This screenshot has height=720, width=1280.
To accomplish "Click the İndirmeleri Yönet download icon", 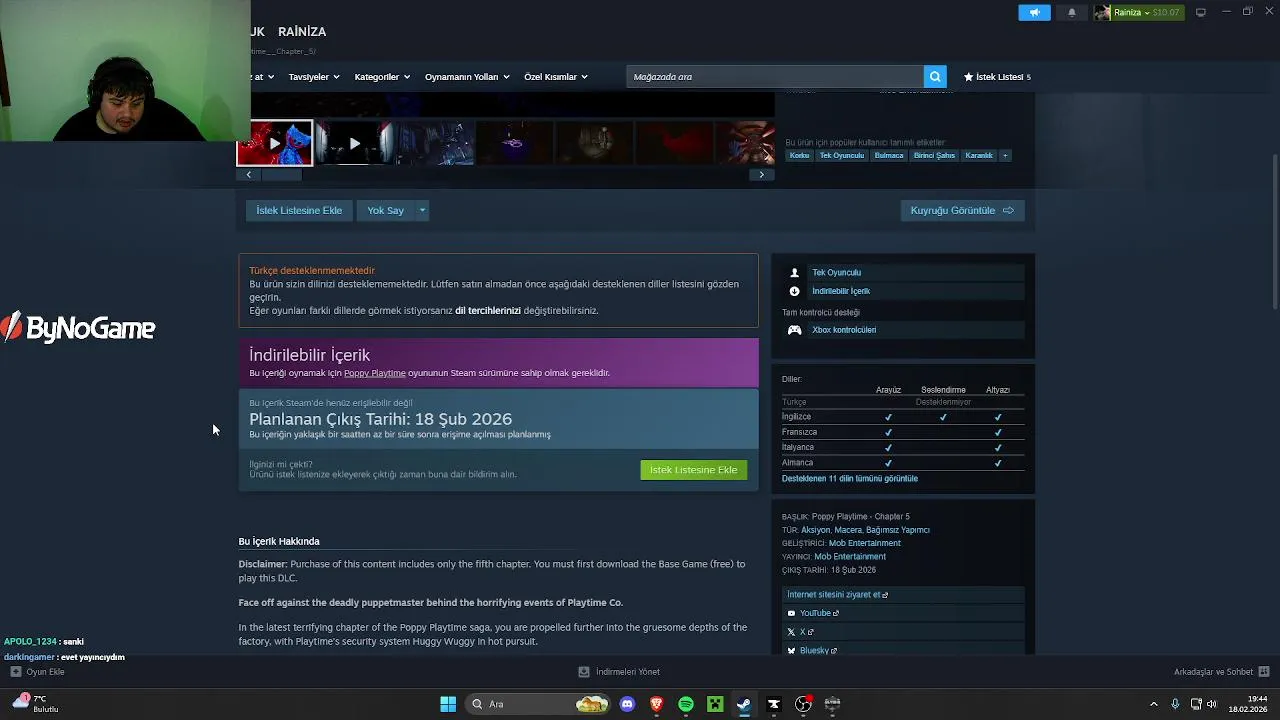I will (x=584, y=672).
